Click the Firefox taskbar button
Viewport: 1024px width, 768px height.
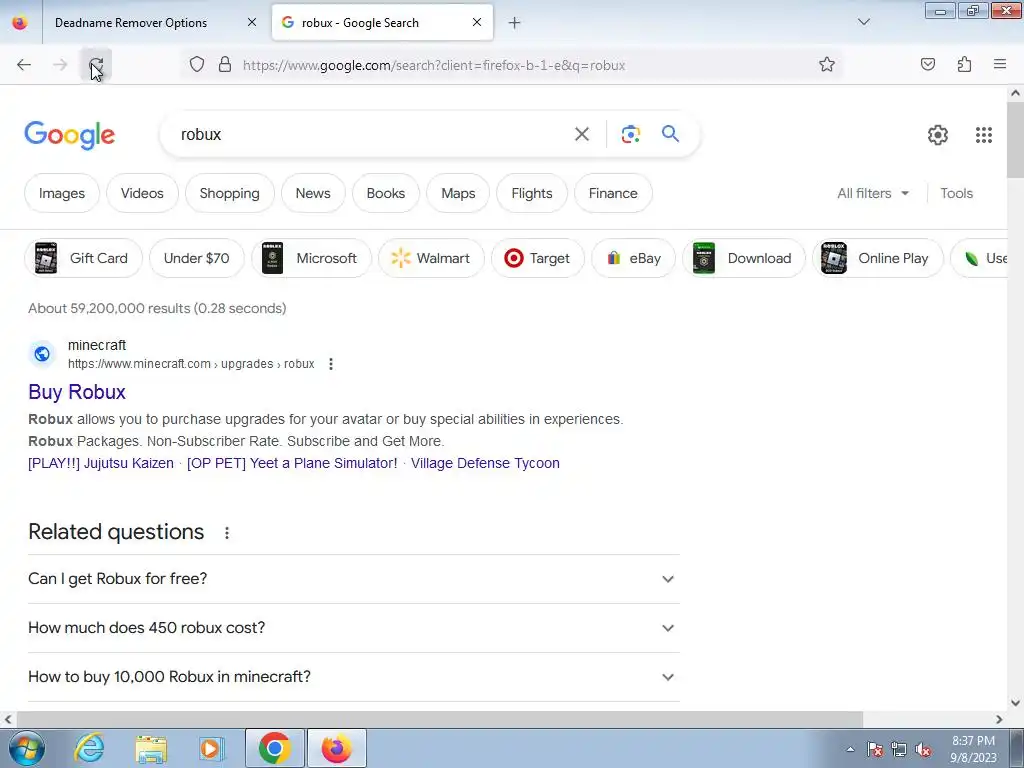click(337, 748)
